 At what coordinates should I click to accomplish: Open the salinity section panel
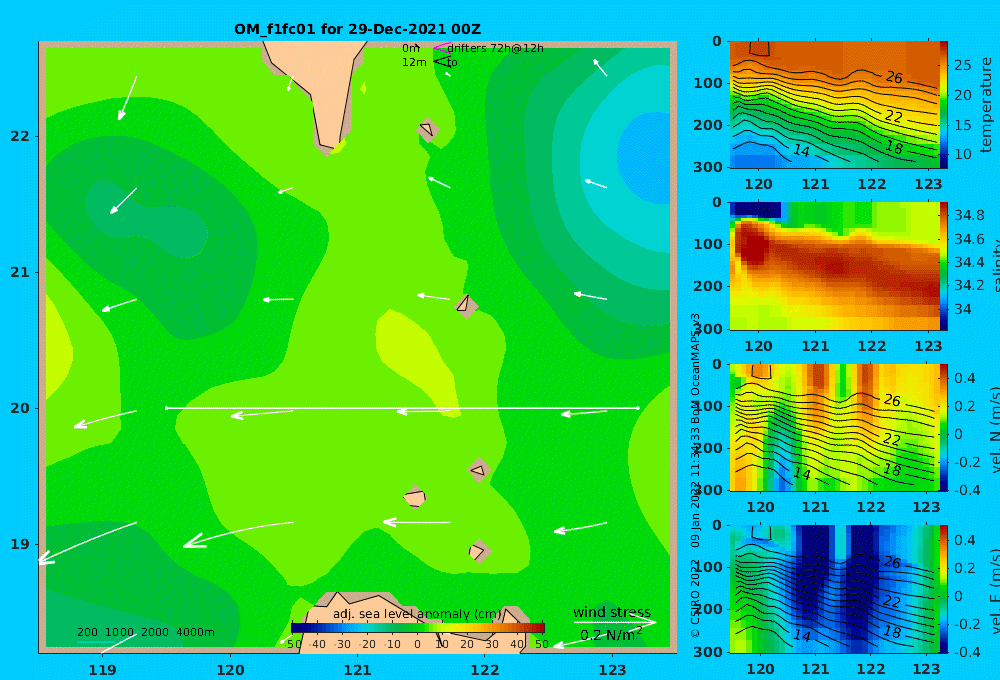pos(834,266)
